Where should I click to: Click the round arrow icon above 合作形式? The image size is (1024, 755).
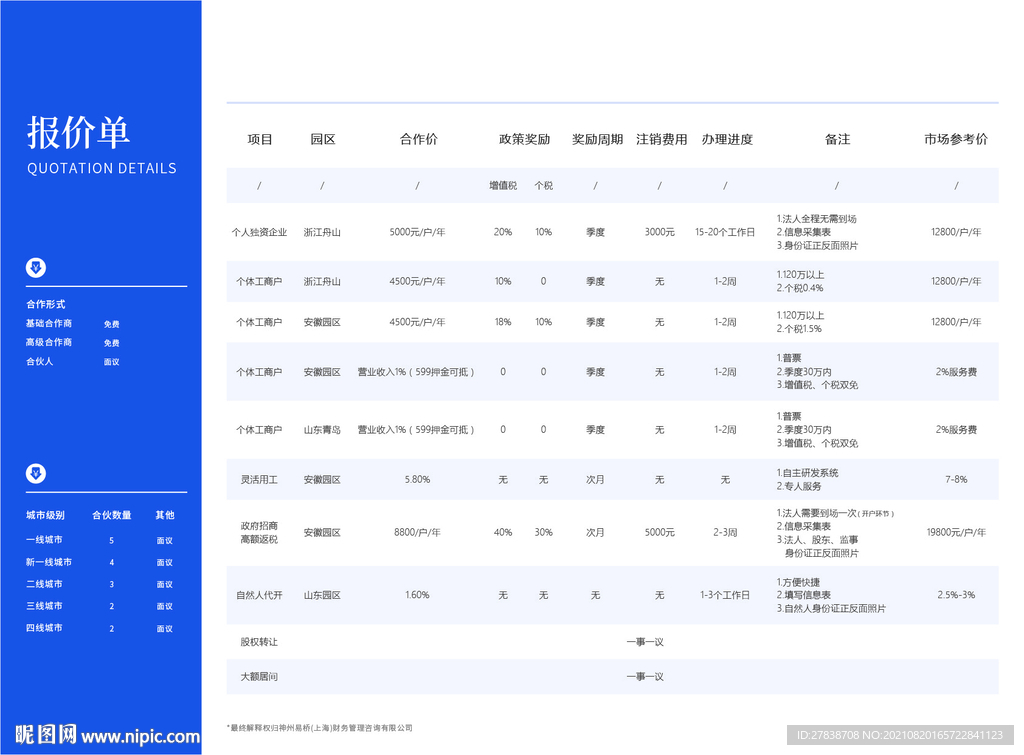tap(36, 268)
